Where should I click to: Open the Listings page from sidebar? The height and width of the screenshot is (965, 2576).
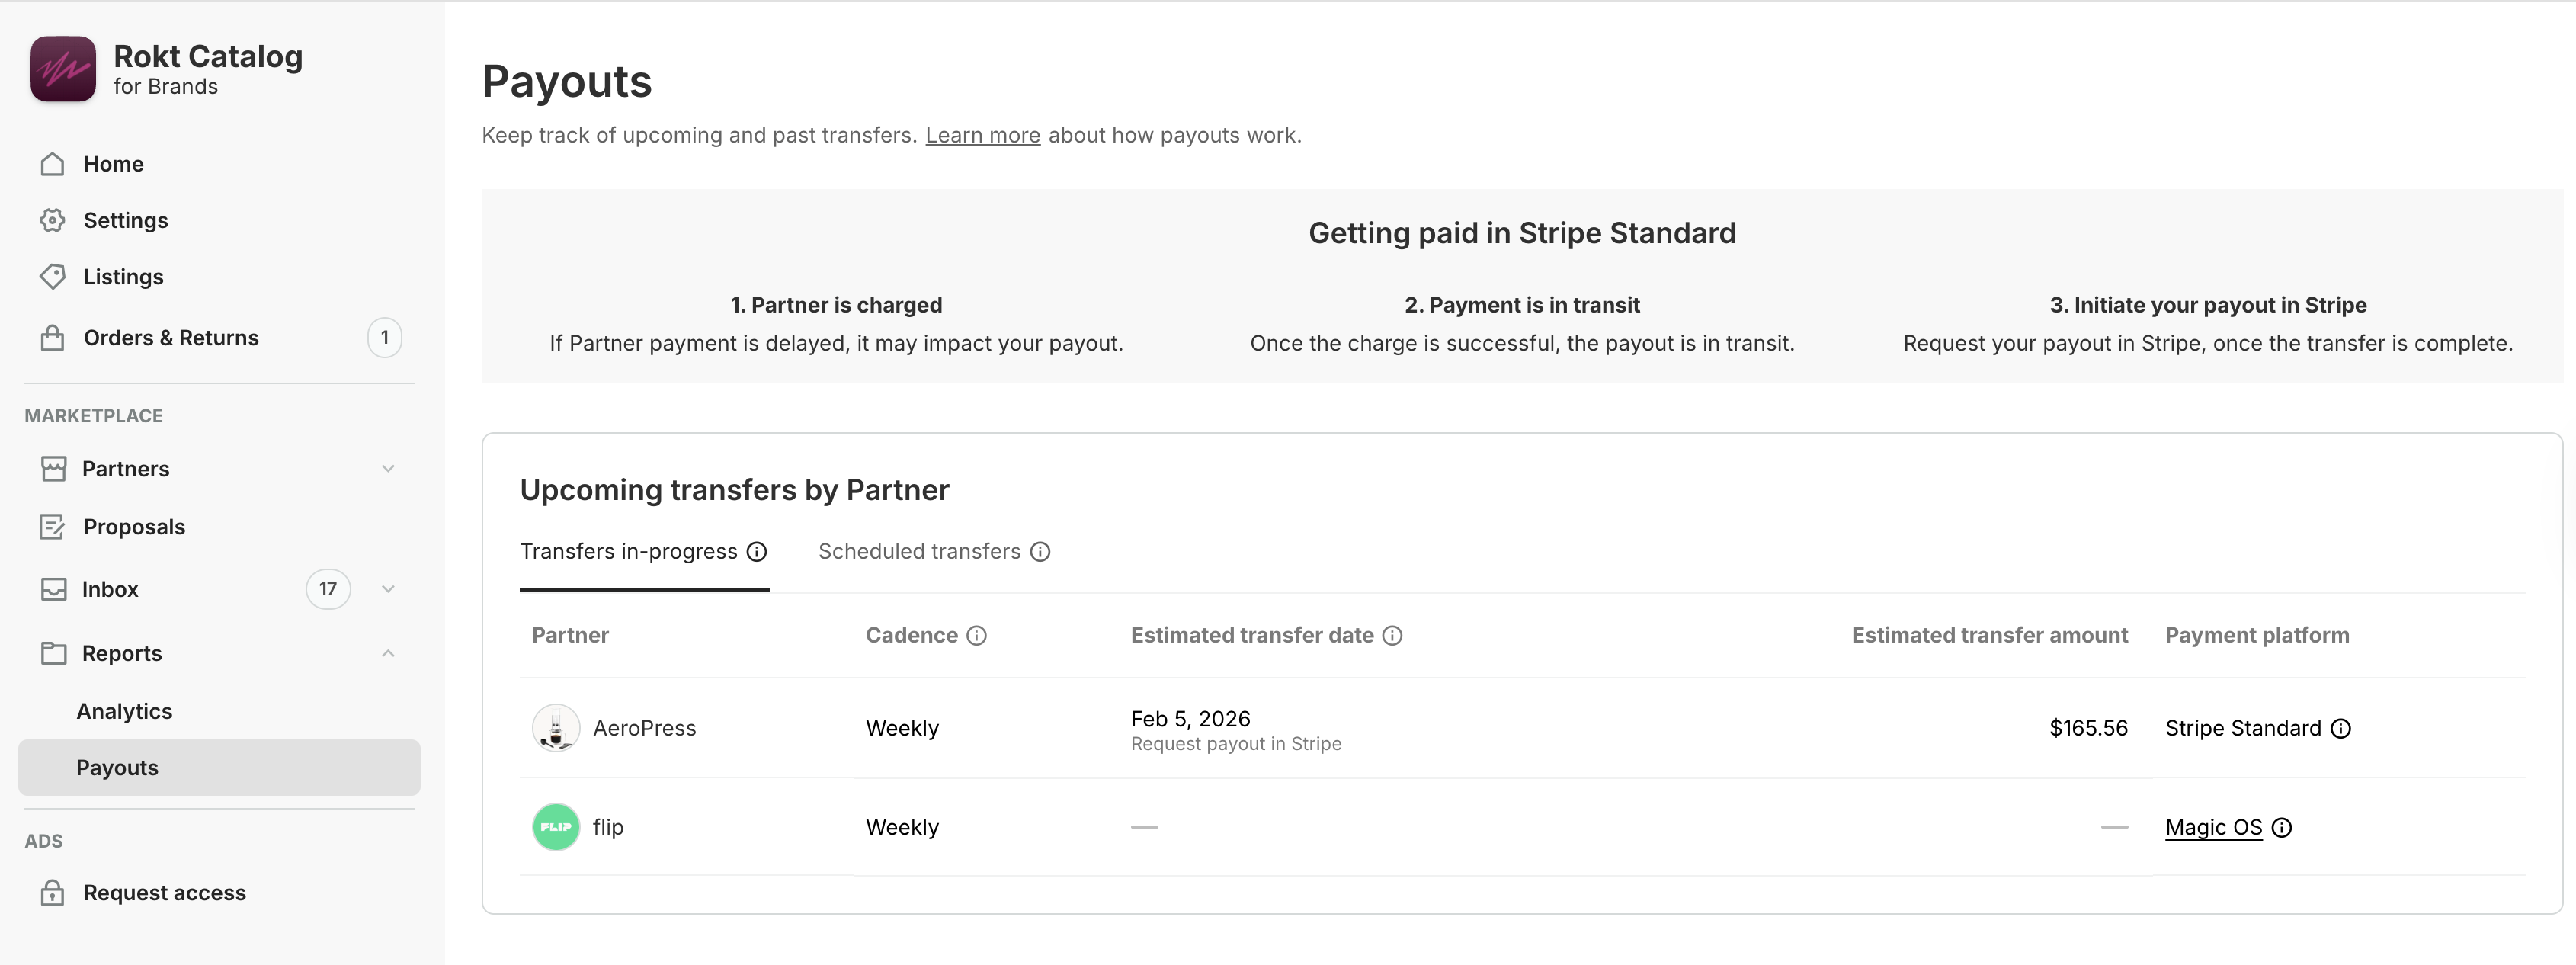click(123, 277)
